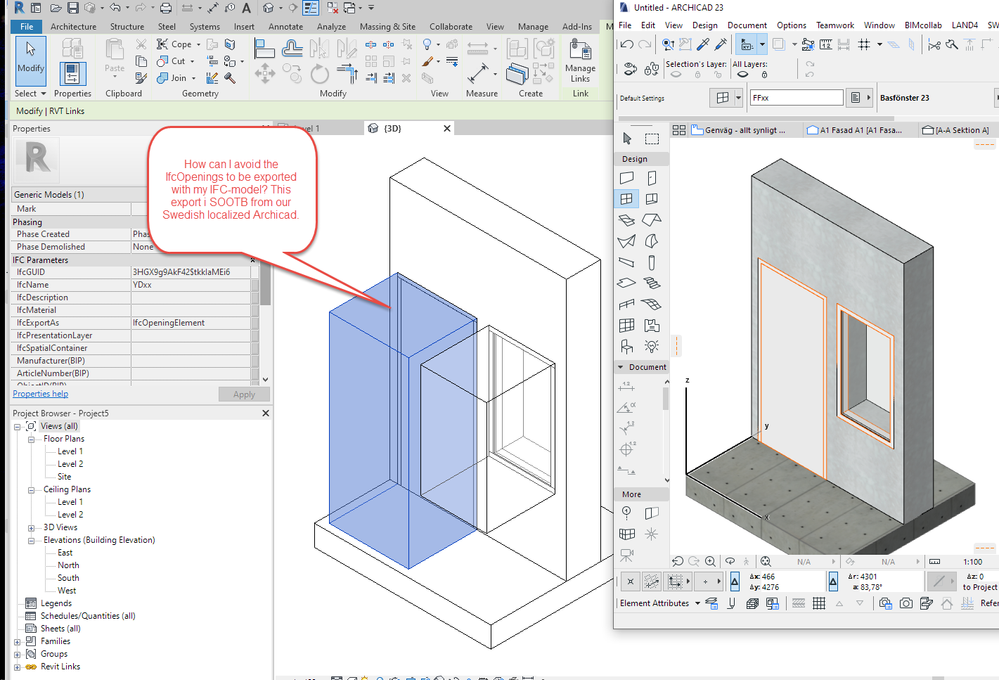Select ARCHICAD Window tool in toolbox

click(627, 199)
